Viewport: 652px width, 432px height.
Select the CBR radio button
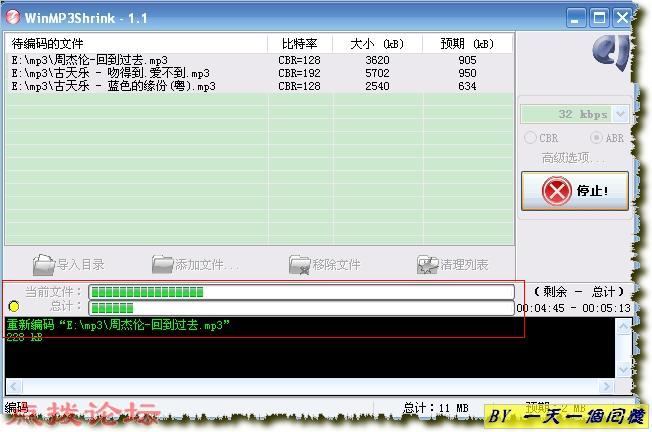click(x=541, y=138)
